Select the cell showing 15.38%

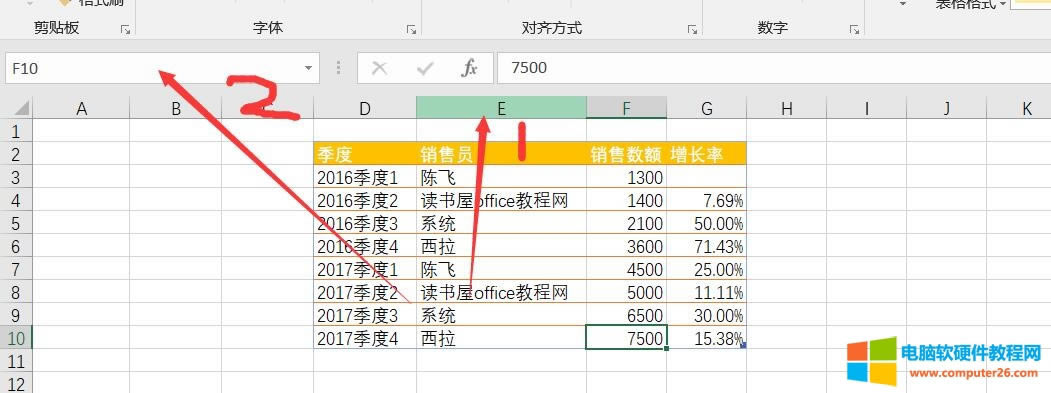[706, 337]
